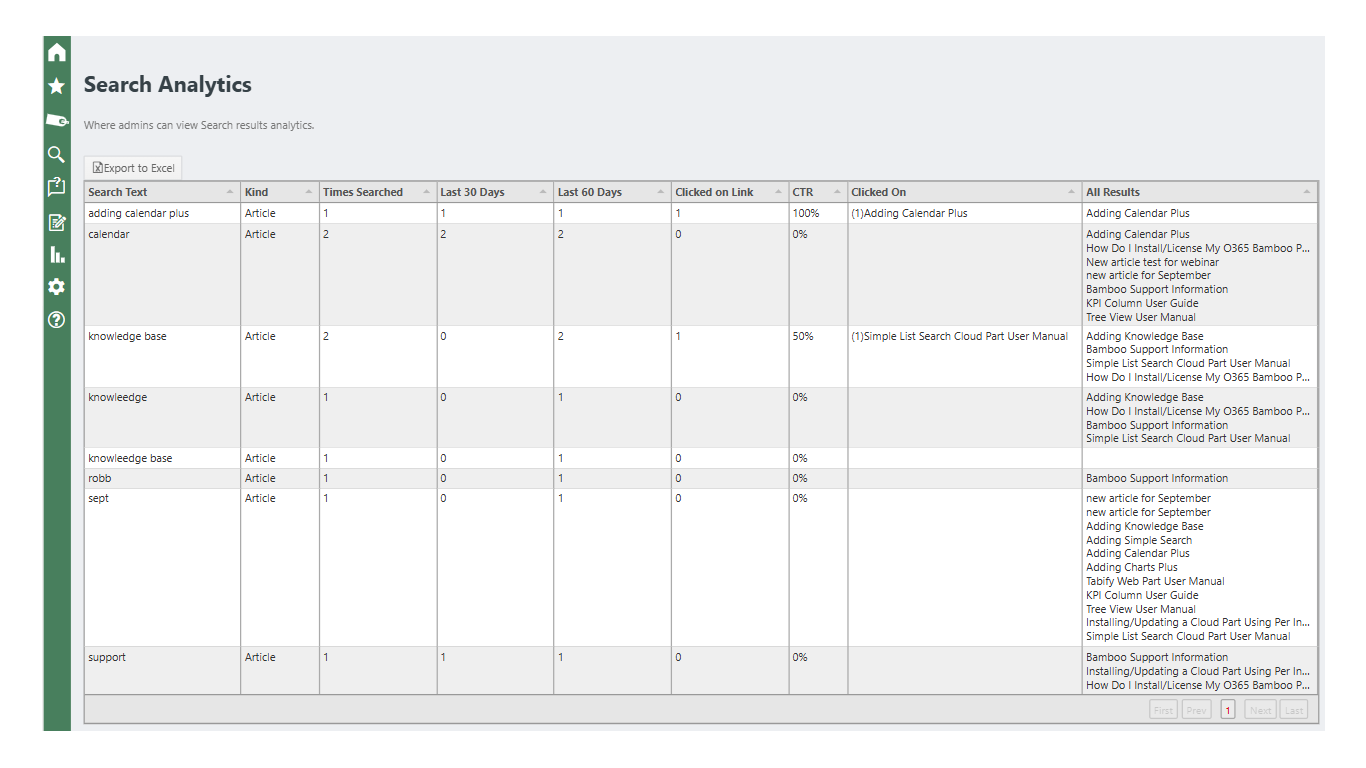Click '(1)Simple List Search Cloud Part User Manual'
Screen dimensions: 1366x768
click(959, 336)
